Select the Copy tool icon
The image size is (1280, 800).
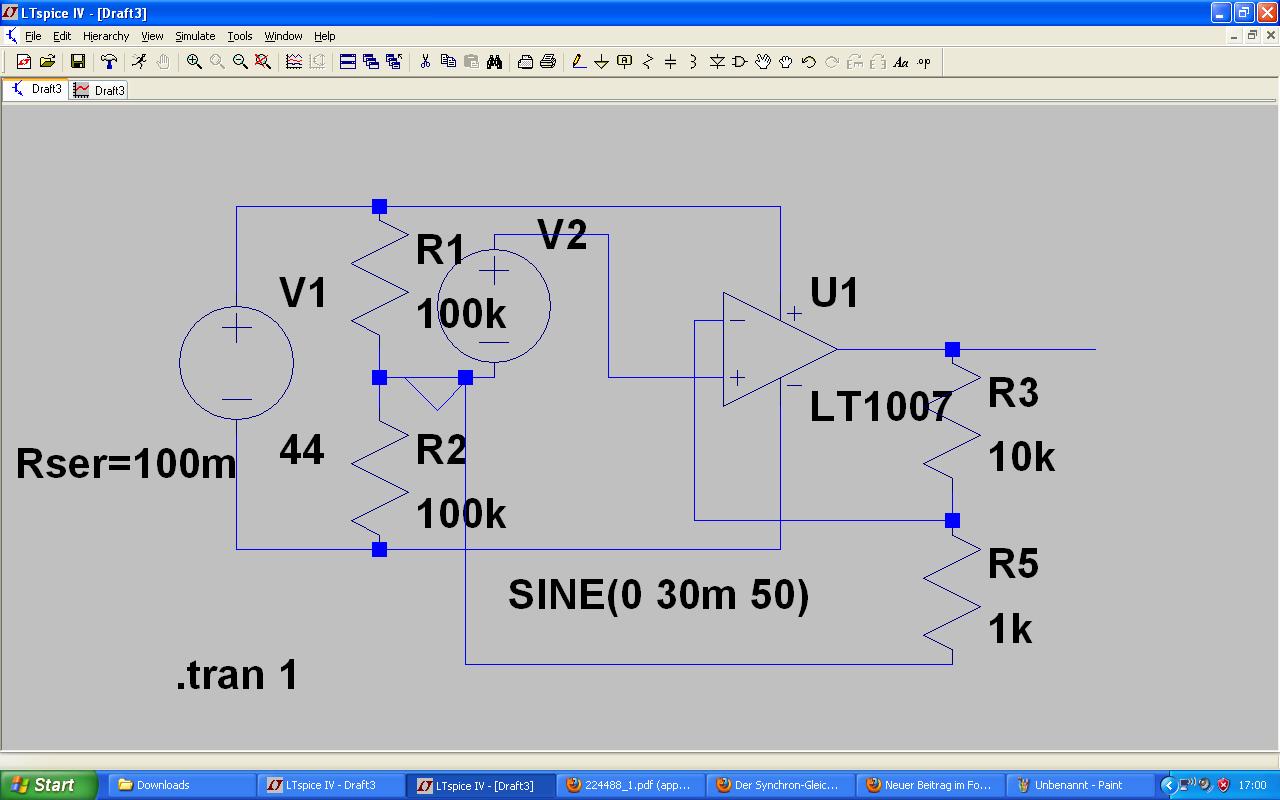(448, 62)
